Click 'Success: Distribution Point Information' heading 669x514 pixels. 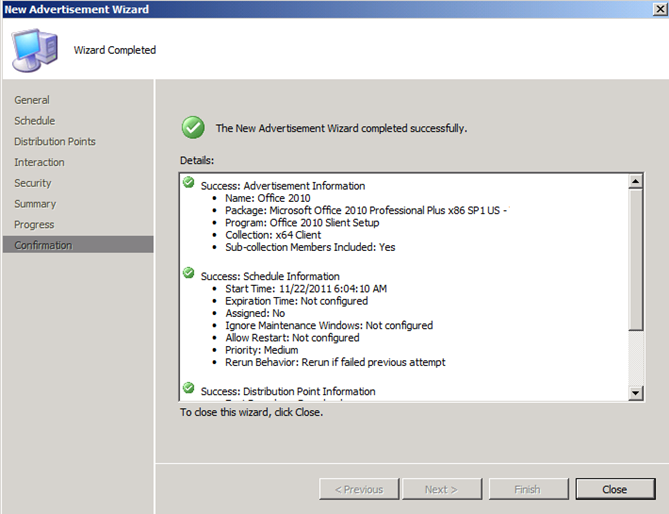[x=288, y=392]
